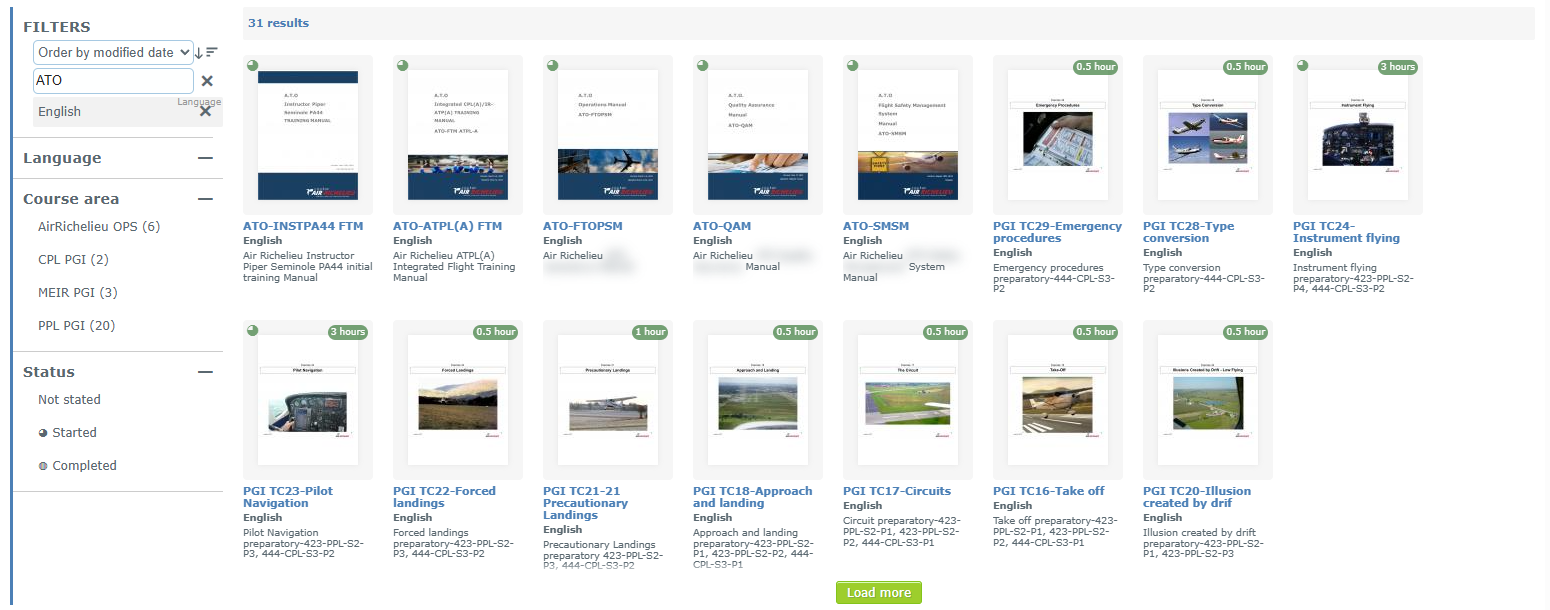Click the 1 hour badge on Precautionary Landings
1550x610 pixels.
(649, 332)
